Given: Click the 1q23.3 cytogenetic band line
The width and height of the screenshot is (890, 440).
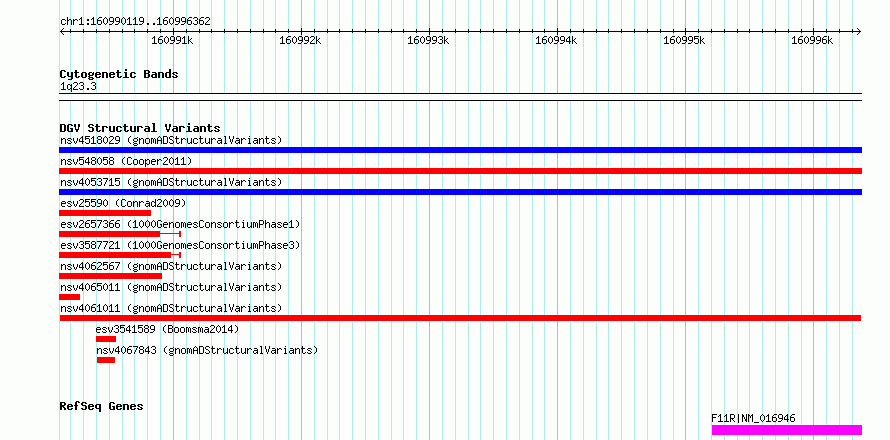Looking at the screenshot, I should 460,97.
